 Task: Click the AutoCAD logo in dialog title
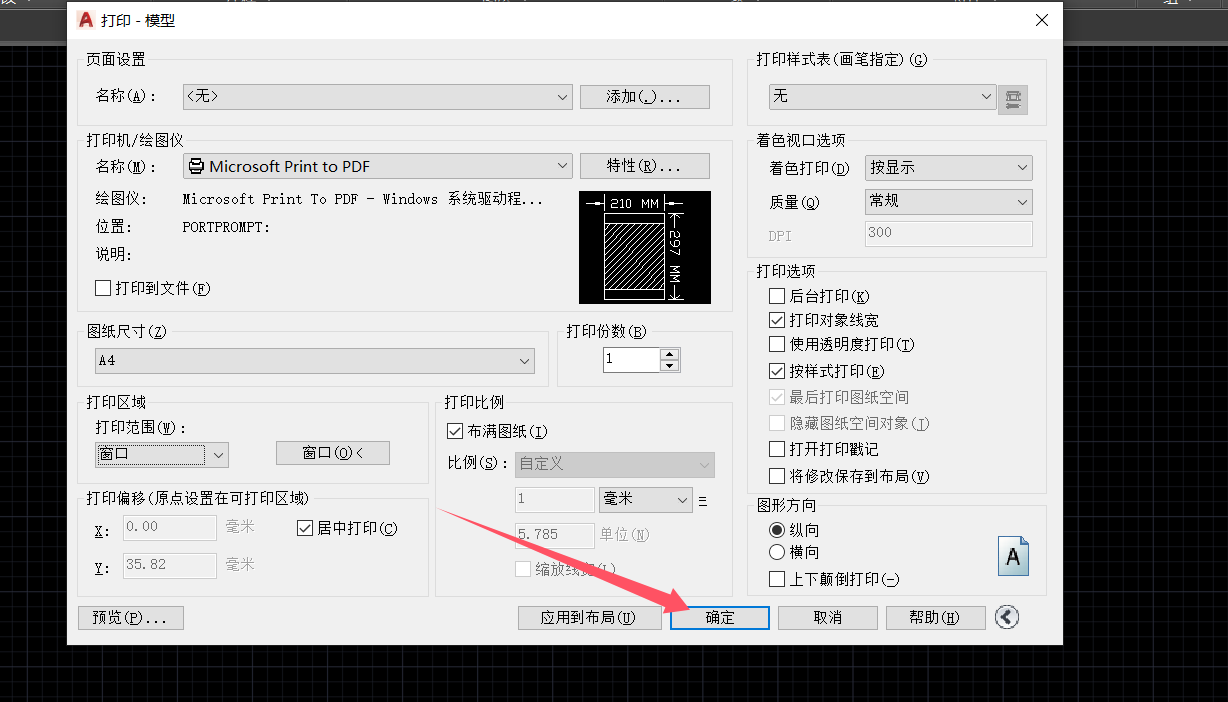tap(86, 20)
